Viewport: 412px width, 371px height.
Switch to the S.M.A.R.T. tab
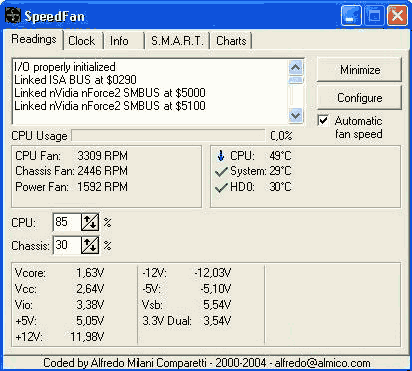177,41
